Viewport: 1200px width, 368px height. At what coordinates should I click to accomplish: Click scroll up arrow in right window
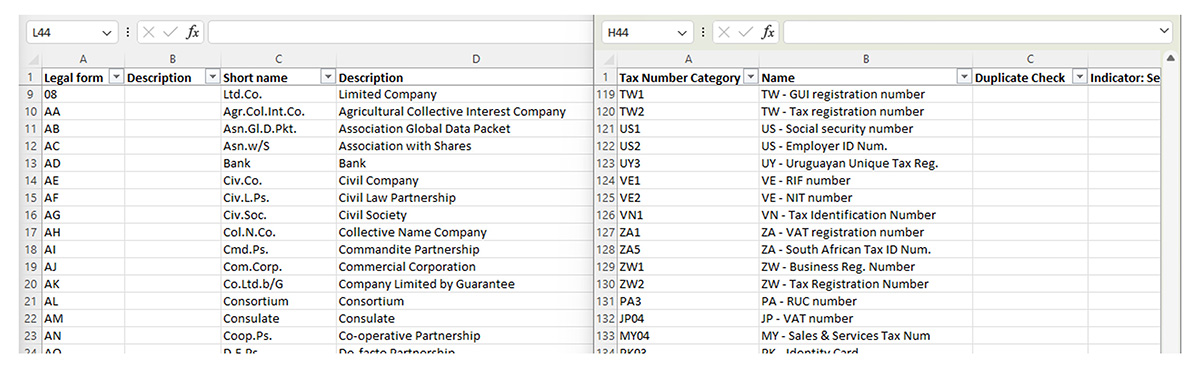[x=1171, y=59]
